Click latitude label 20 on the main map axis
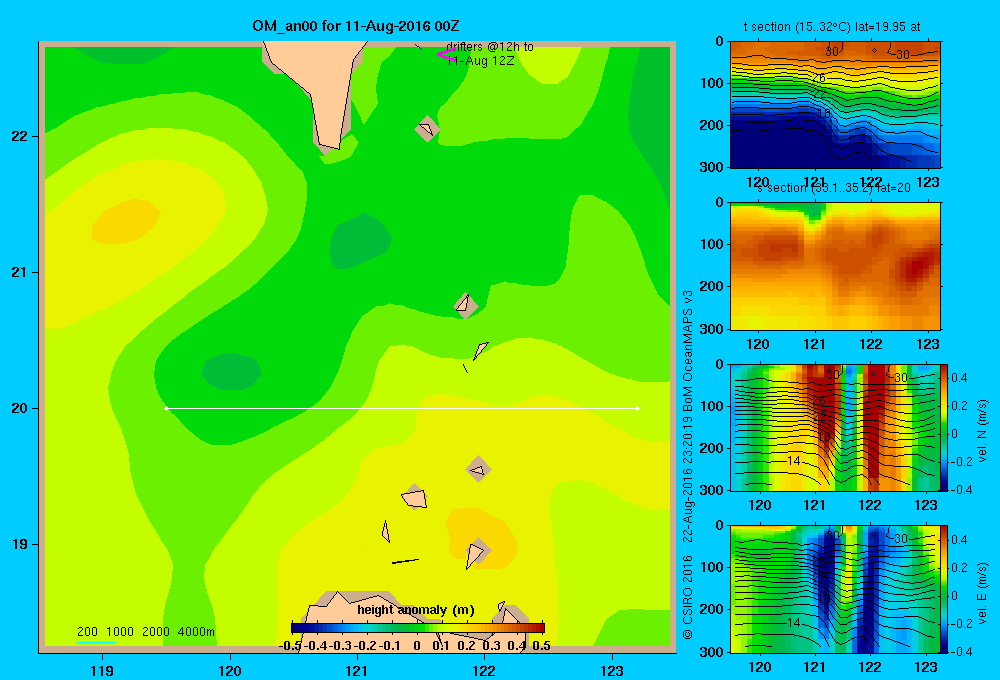The height and width of the screenshot is (680, 1000). (x=19, y=408)
